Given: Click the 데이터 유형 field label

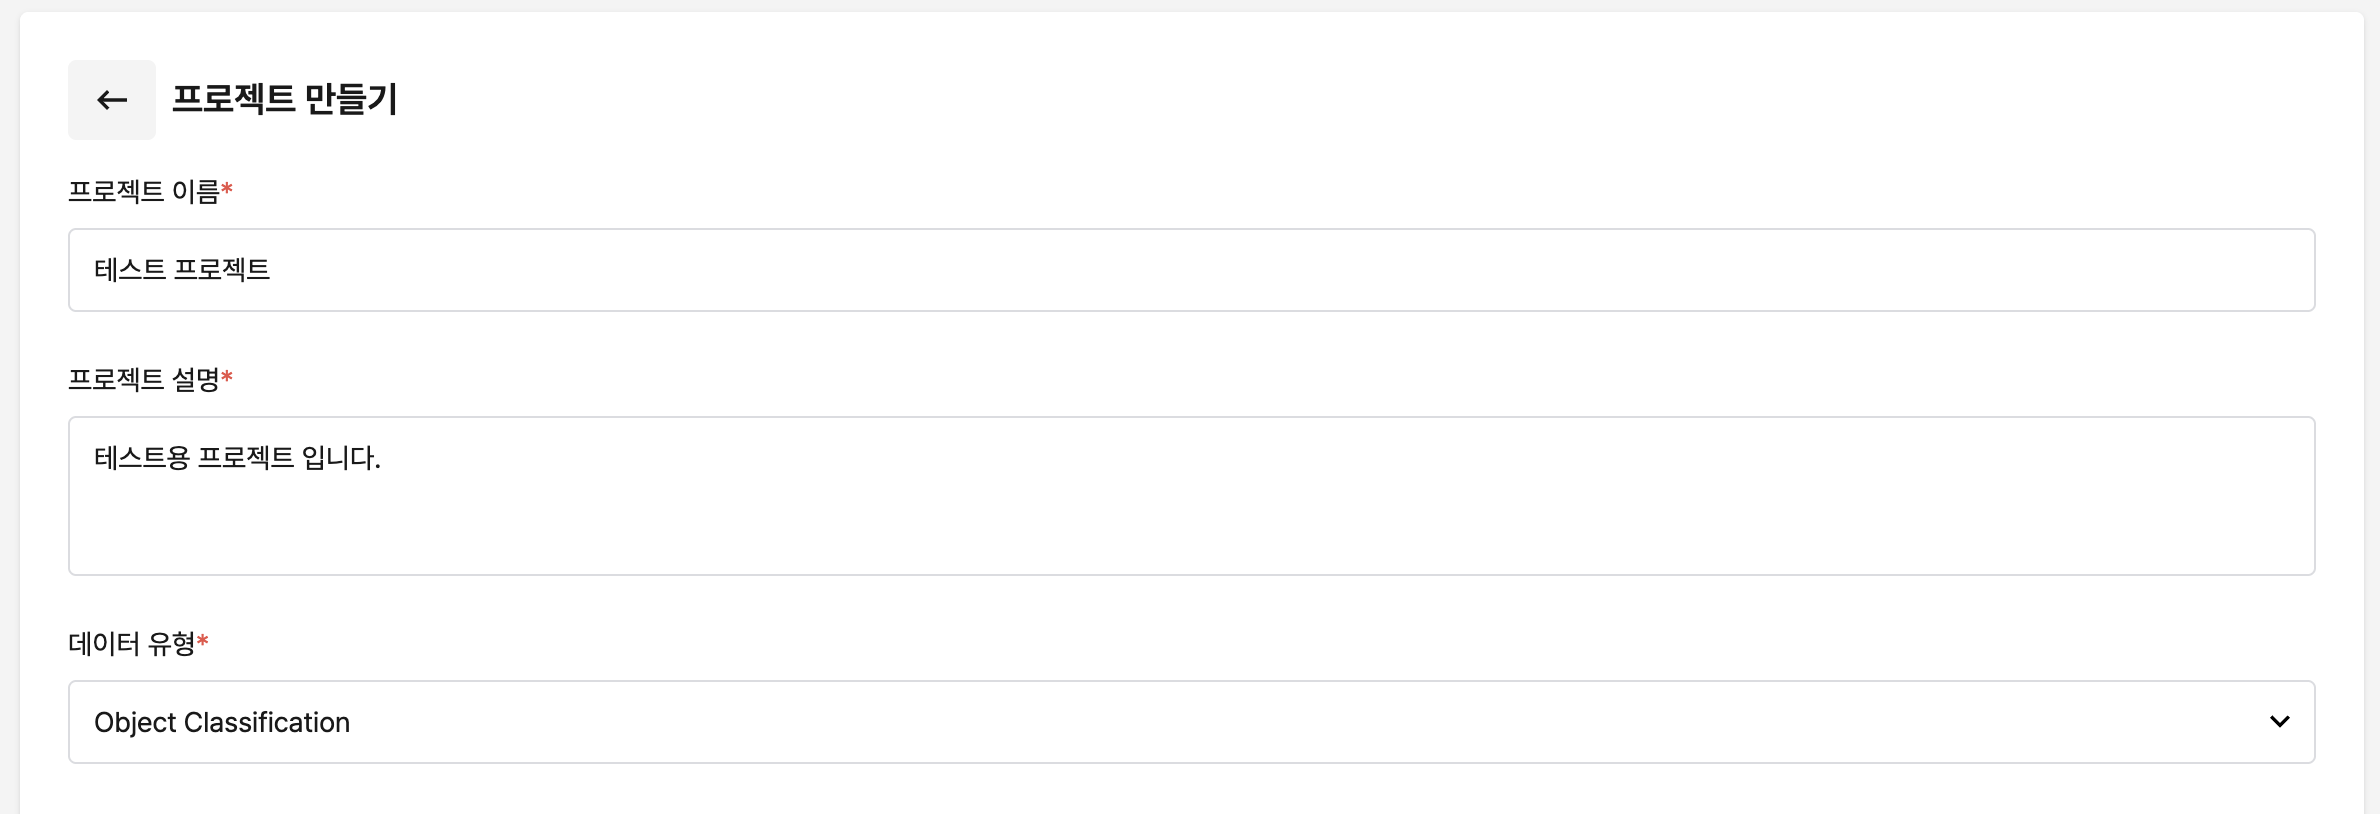Looking at the screenshot, I should click(131, 643).
